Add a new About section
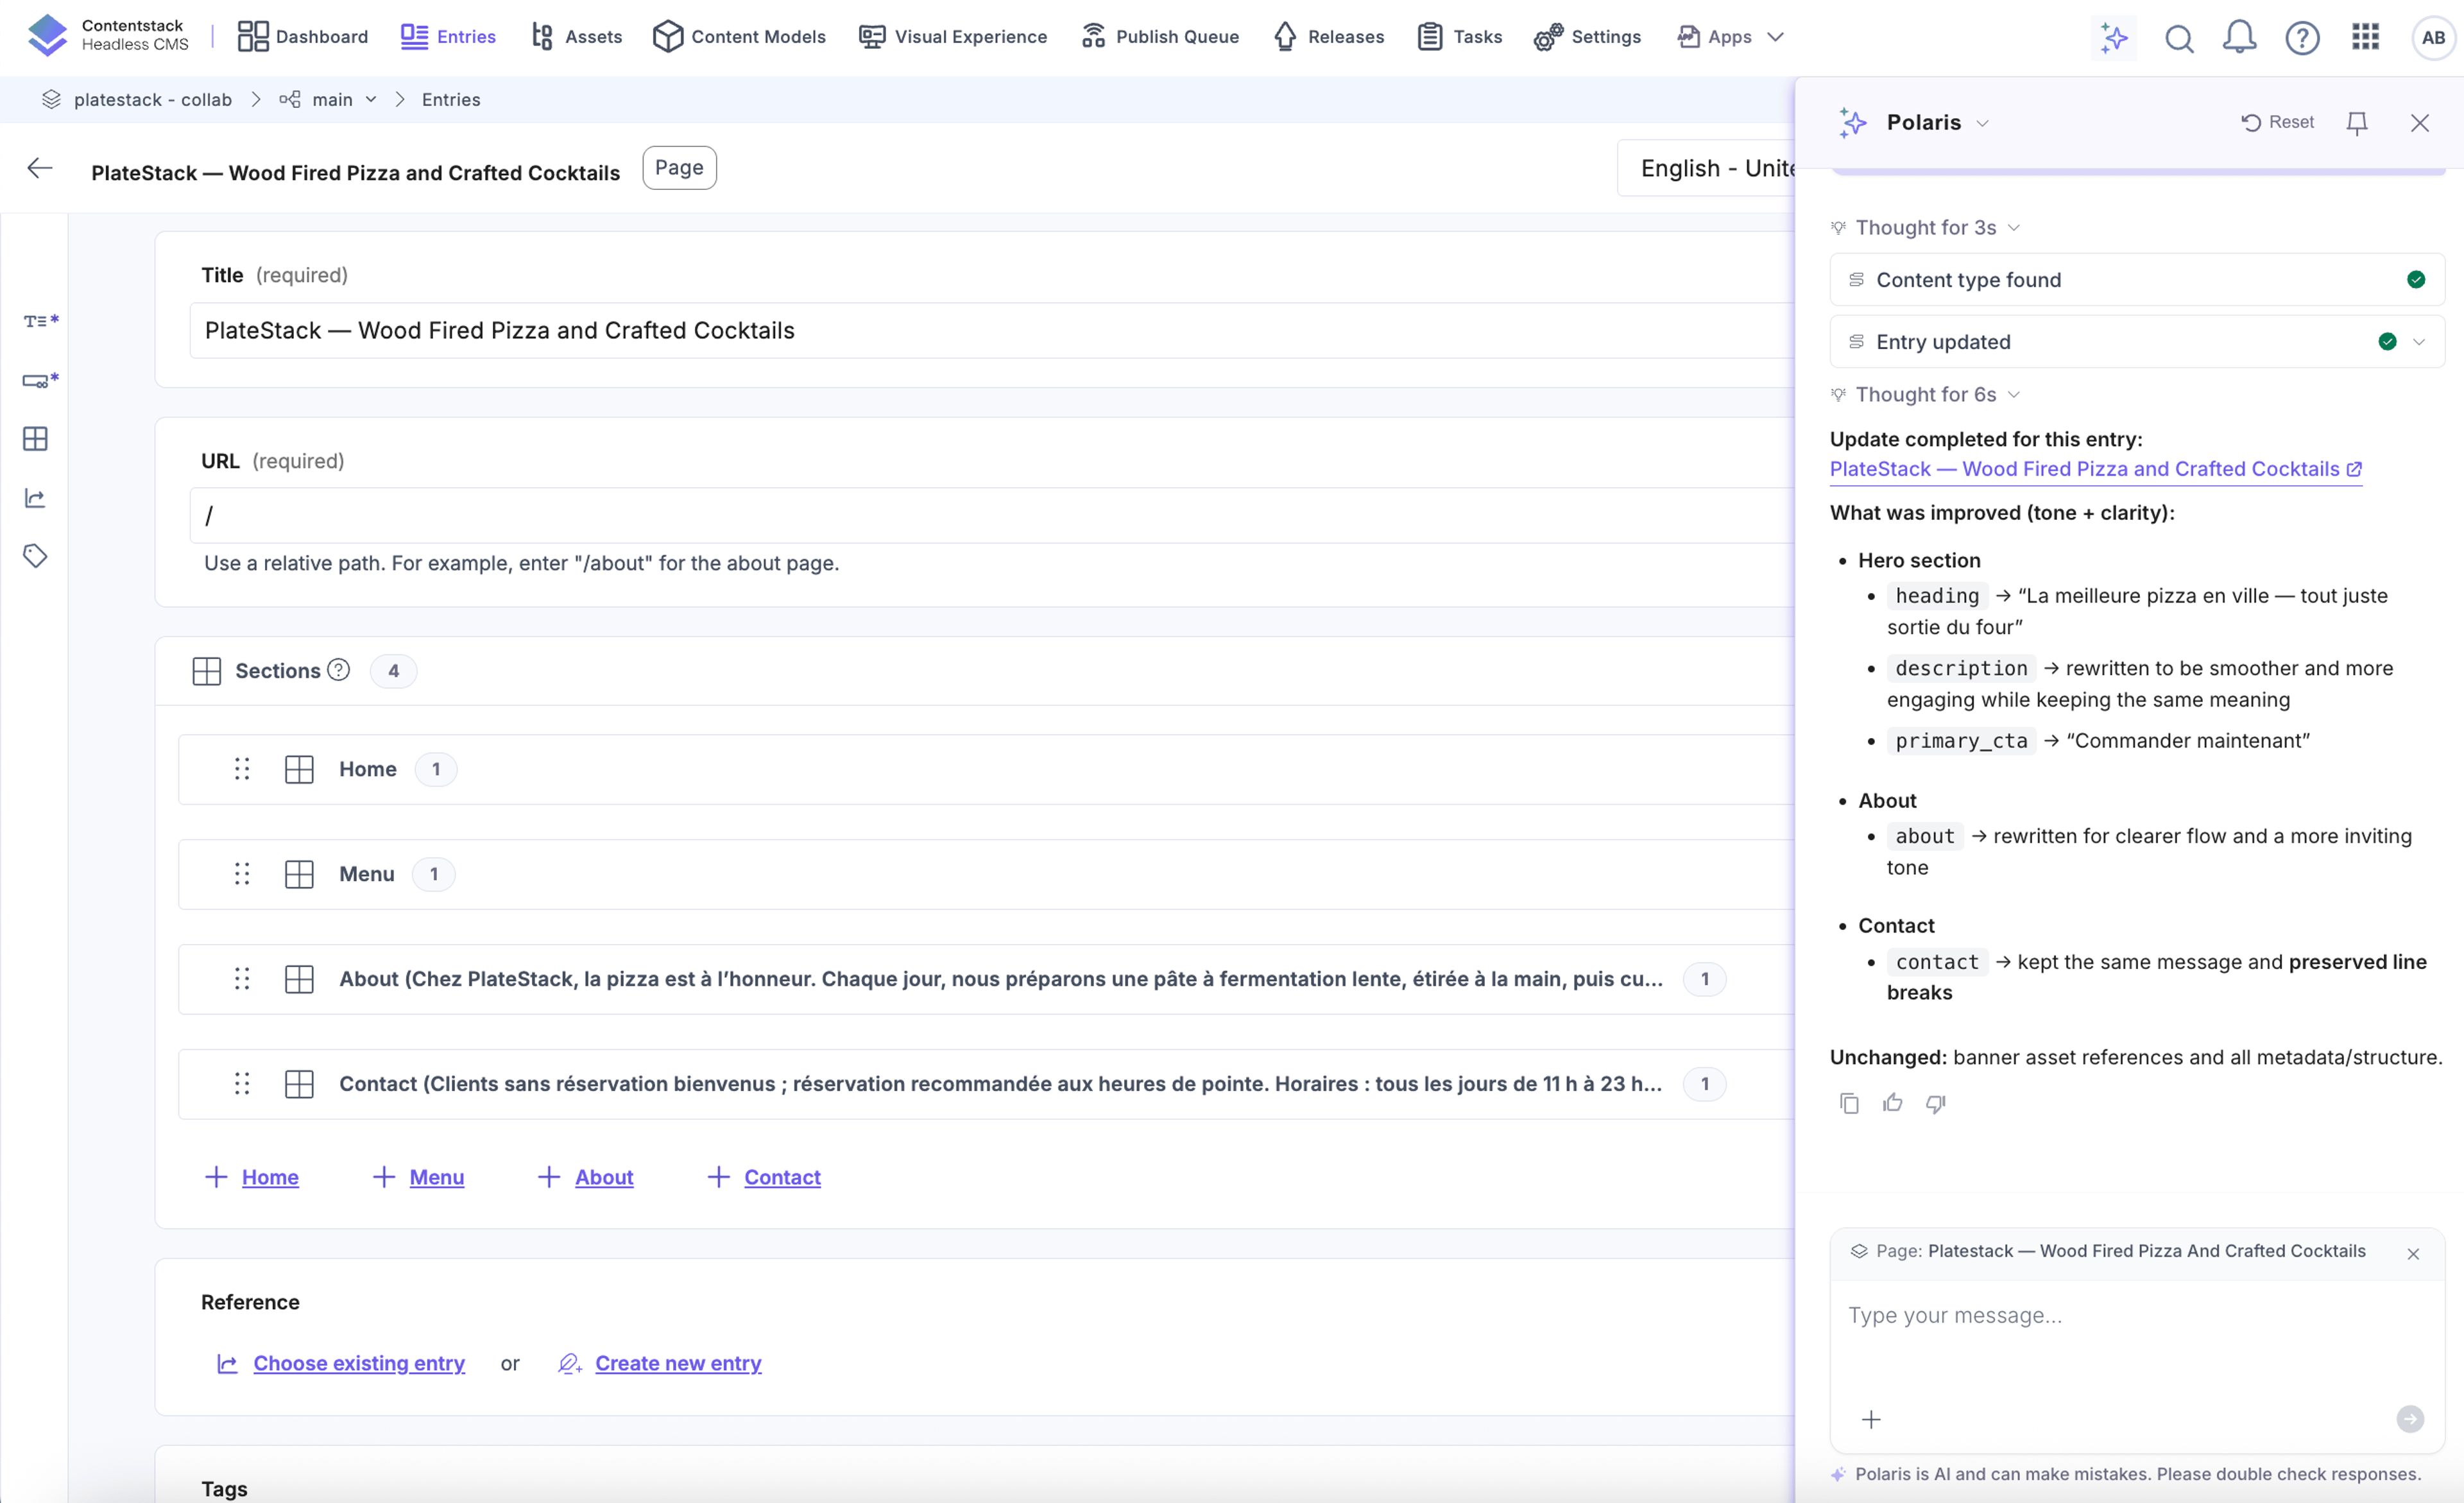Screen dimensions: 2464x1503 585,1177
